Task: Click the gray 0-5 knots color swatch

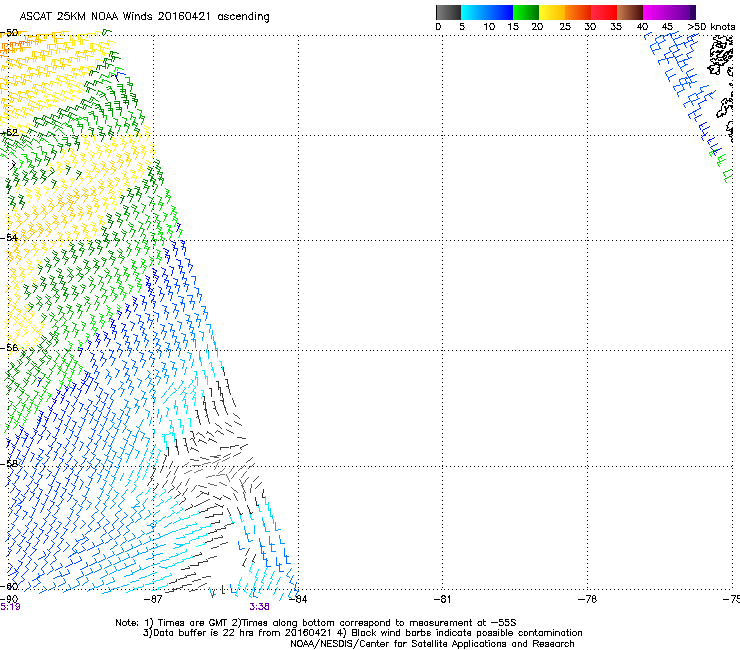Action: (448, 12)
